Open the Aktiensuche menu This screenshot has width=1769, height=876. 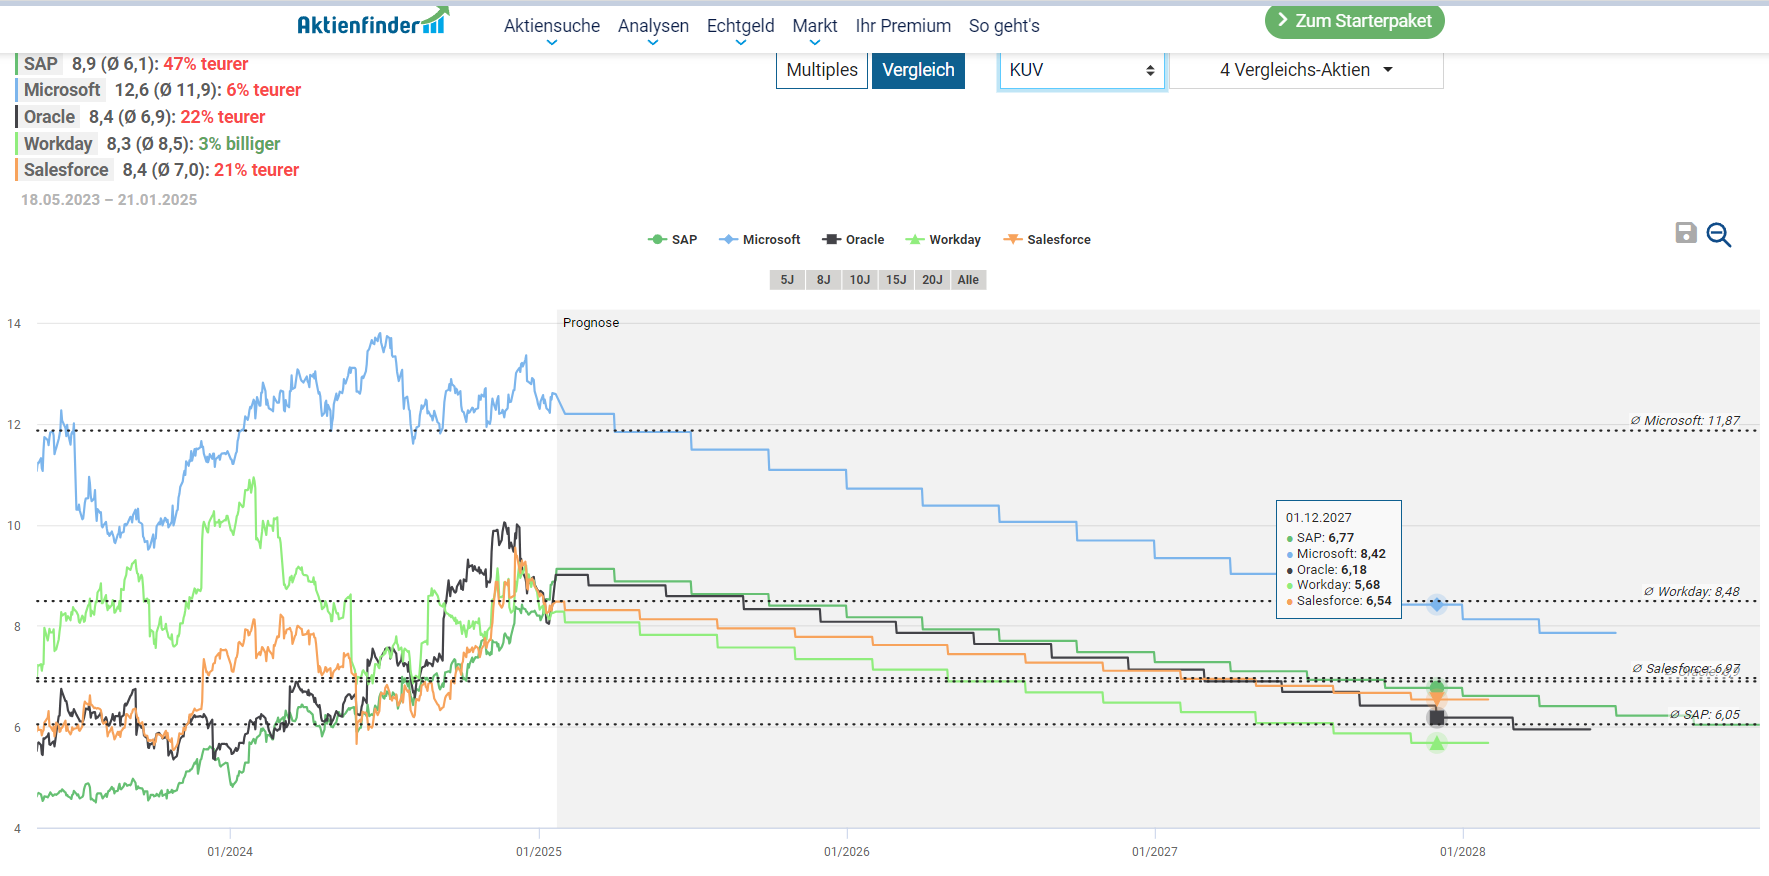point(552,27)
